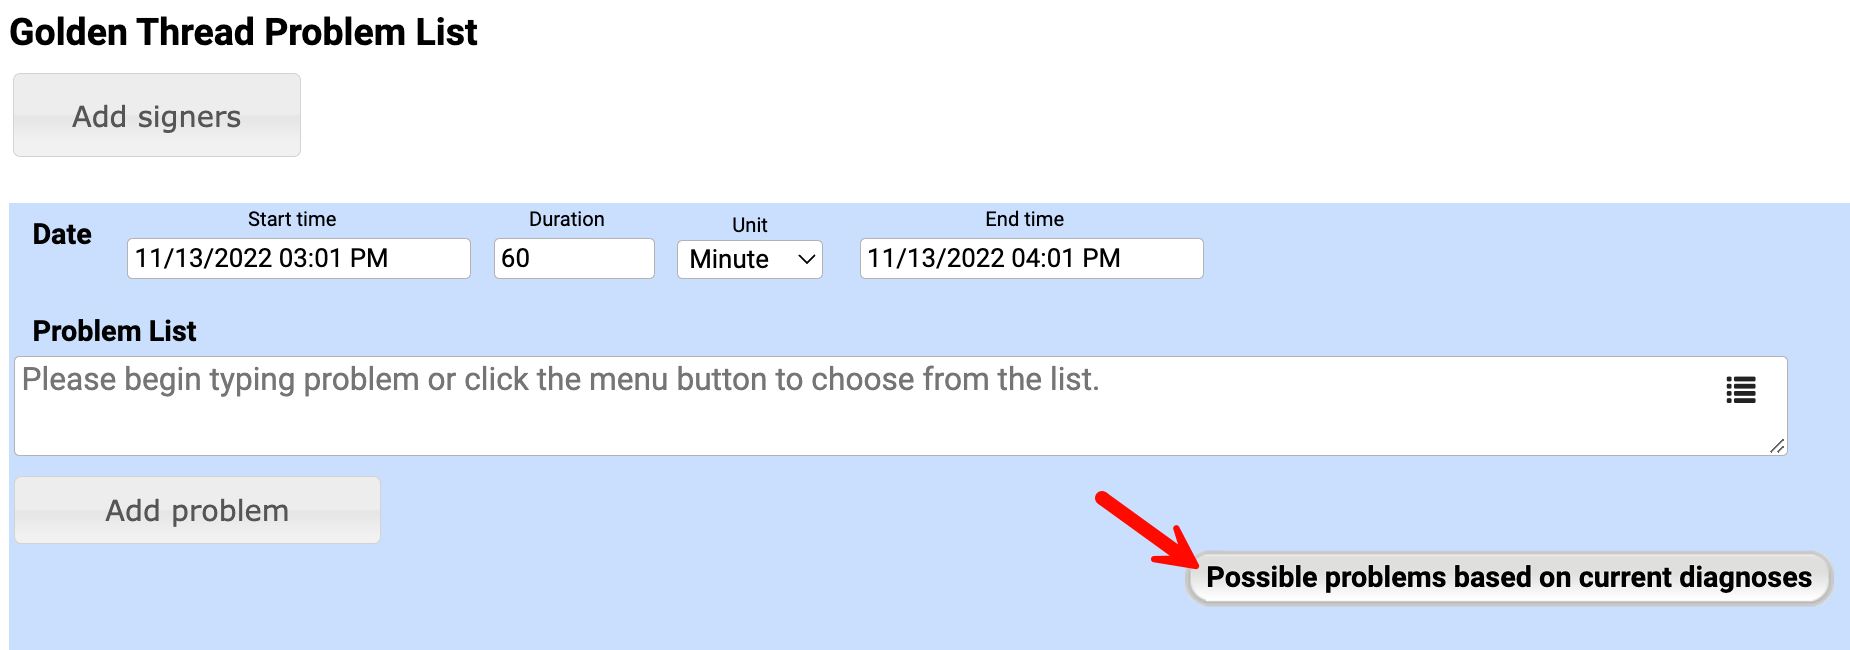The image size is (1850, 650).
Task: Click the Duration label text
Action: click(x=566, y=219)
